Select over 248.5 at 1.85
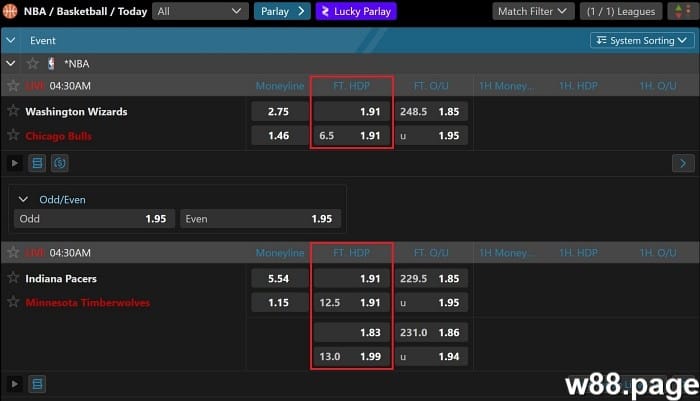This screenshot has height=401, width=700. tap(431, 112)
